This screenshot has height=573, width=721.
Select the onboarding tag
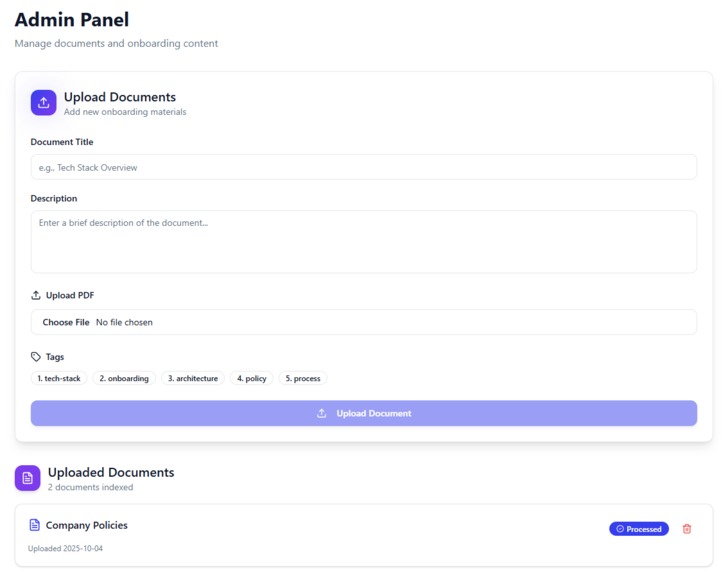[124, 378]
